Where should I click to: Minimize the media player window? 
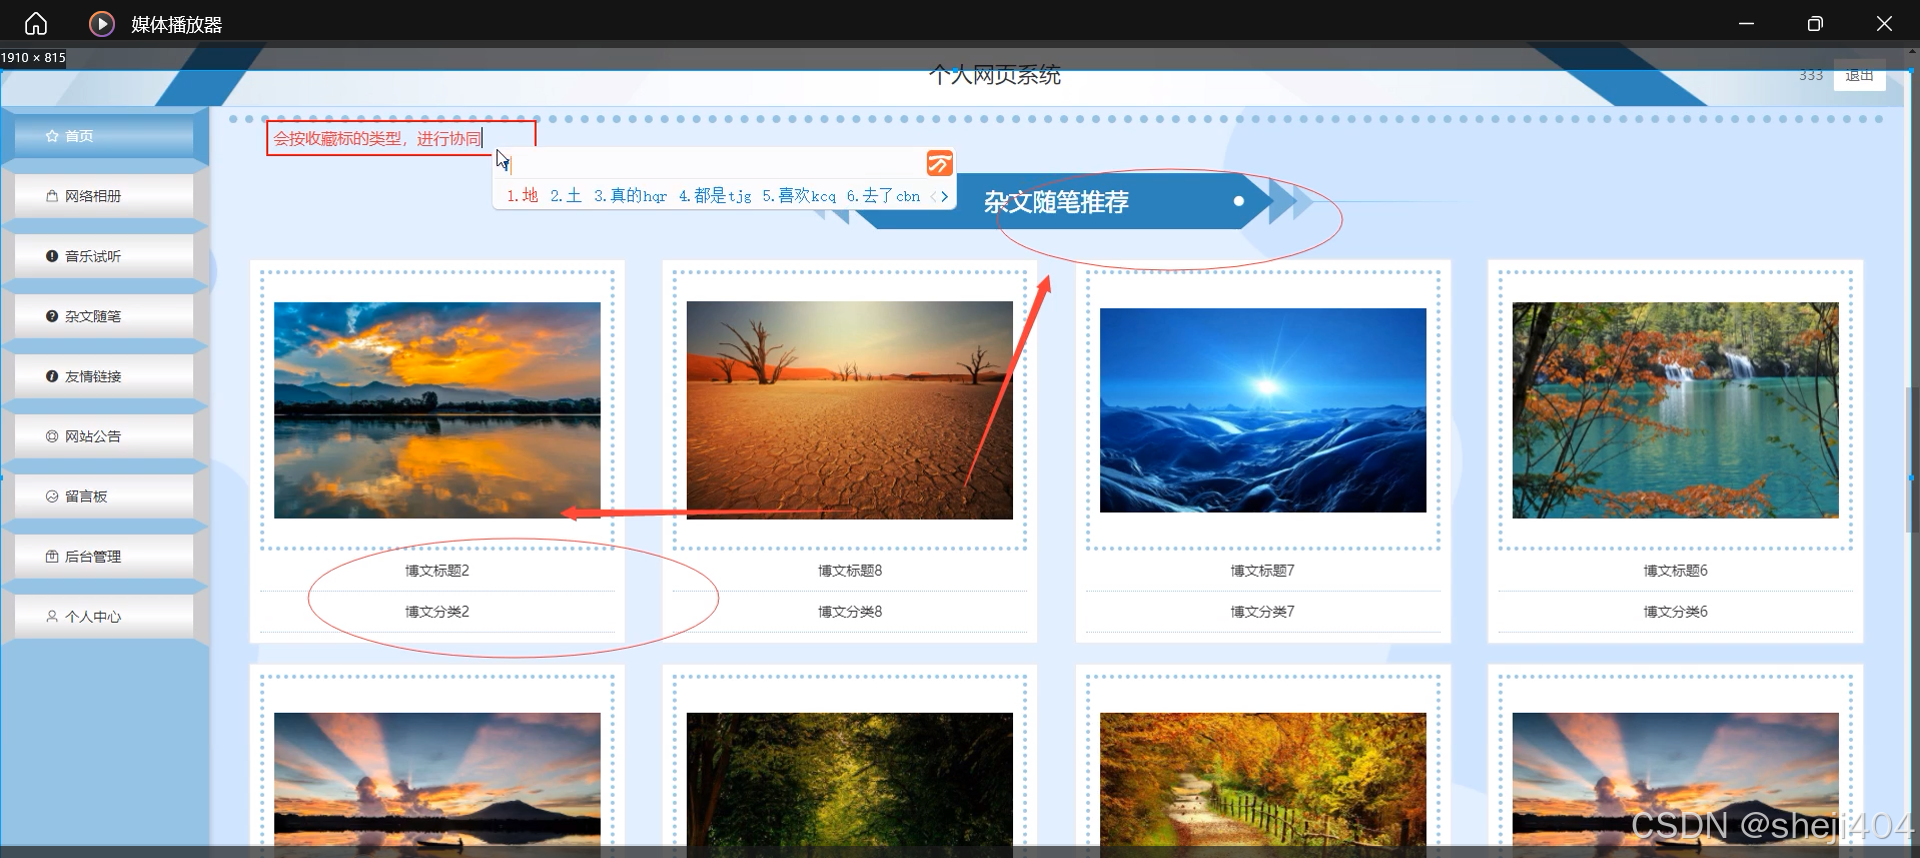tap(1746, 24)
